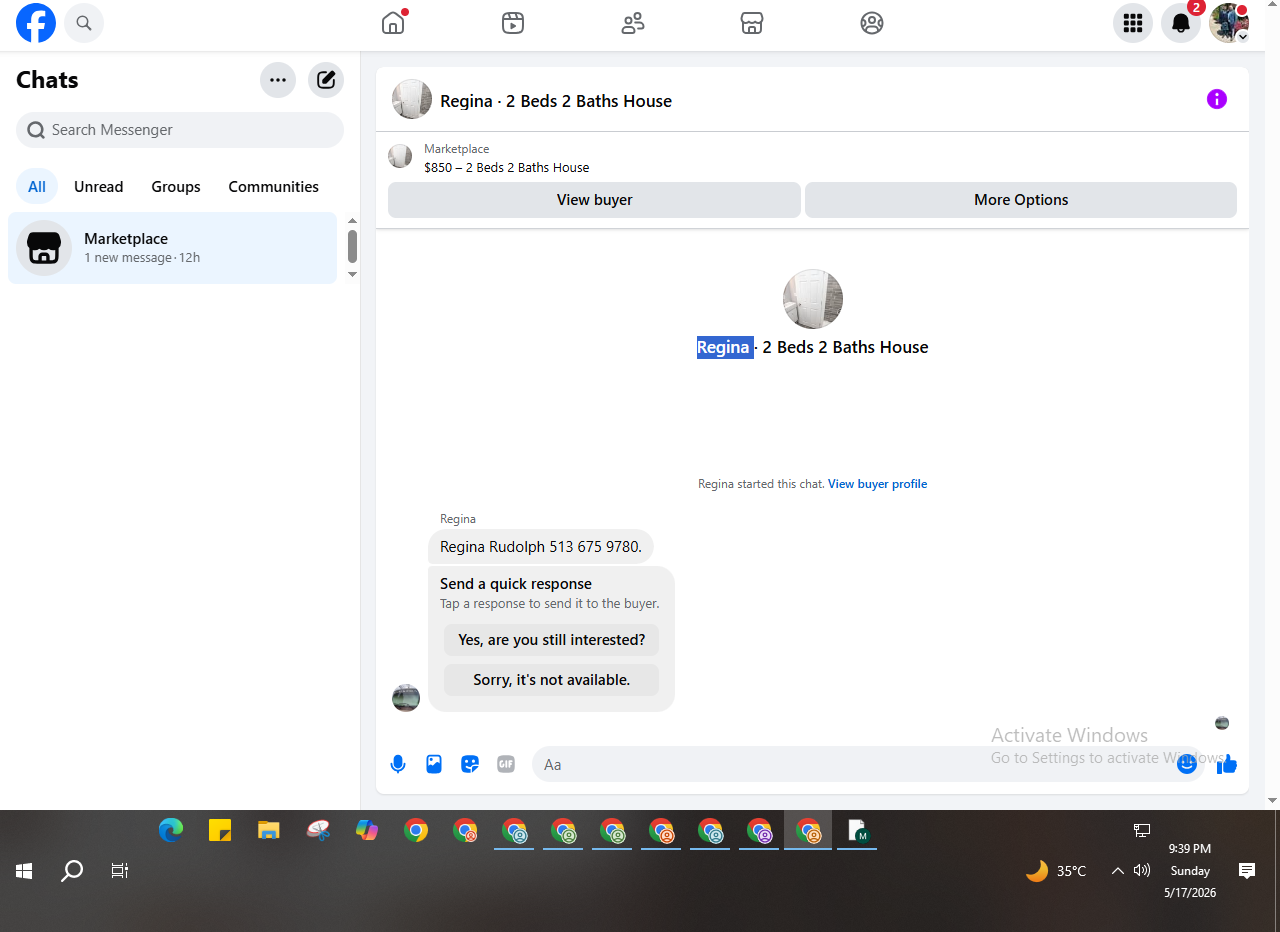Go to the Home feed icon

(393, 23)
